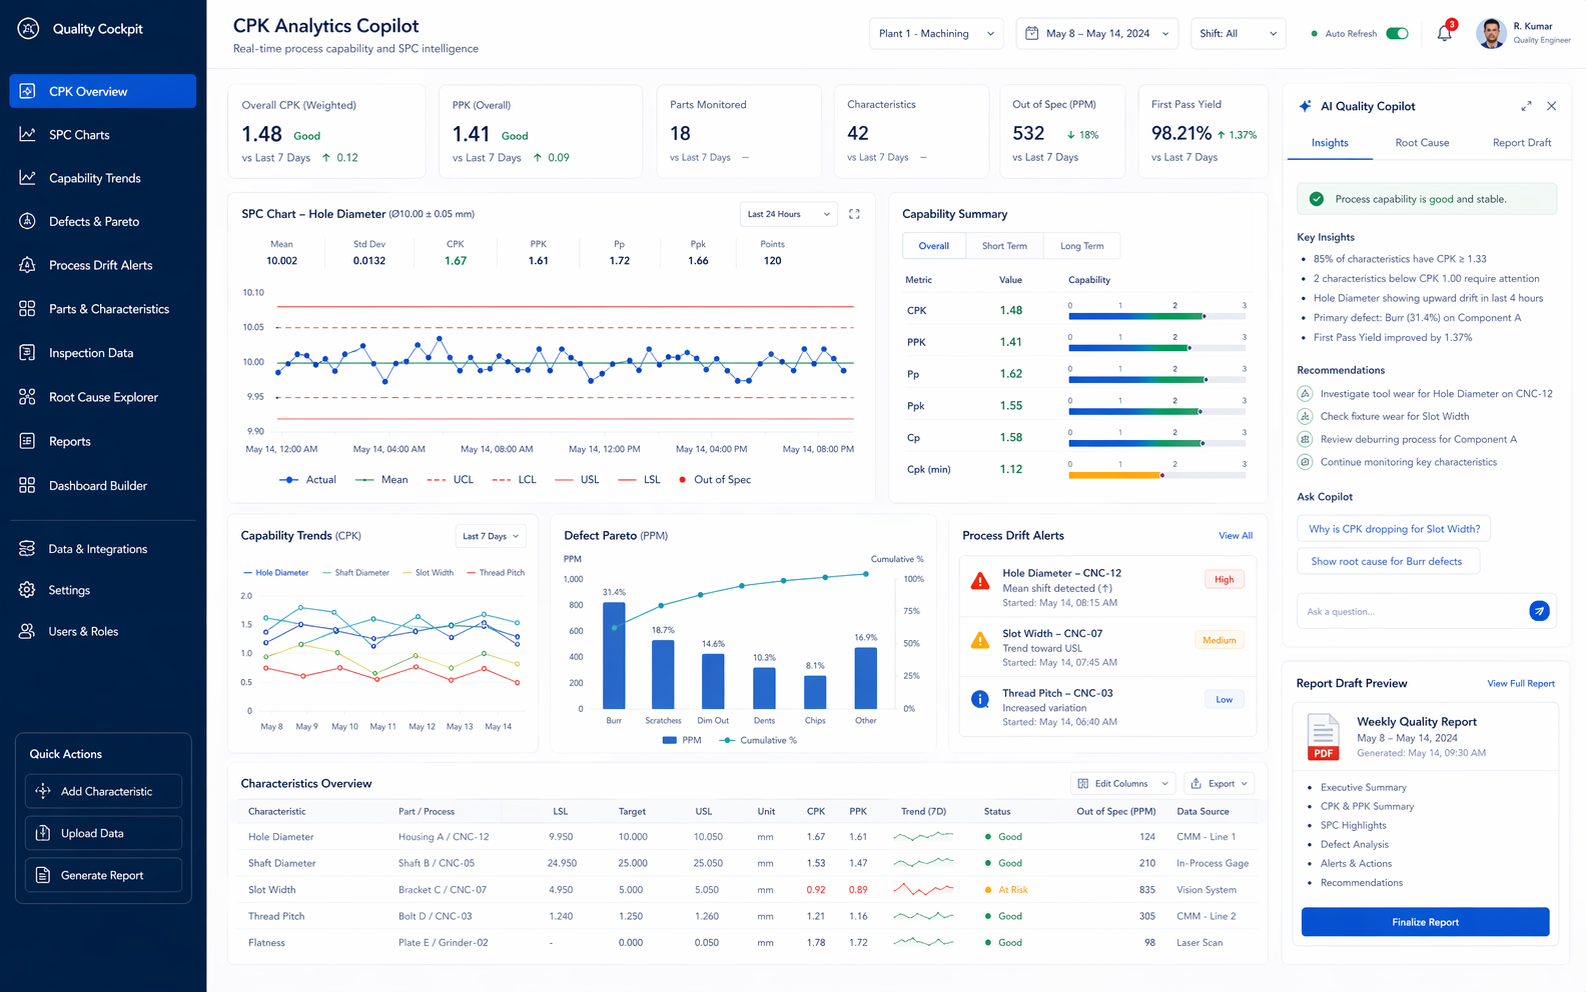
Task: Open SPC Charts from sidebar icon
Action: pyautogui.click(x=27, y=134)
